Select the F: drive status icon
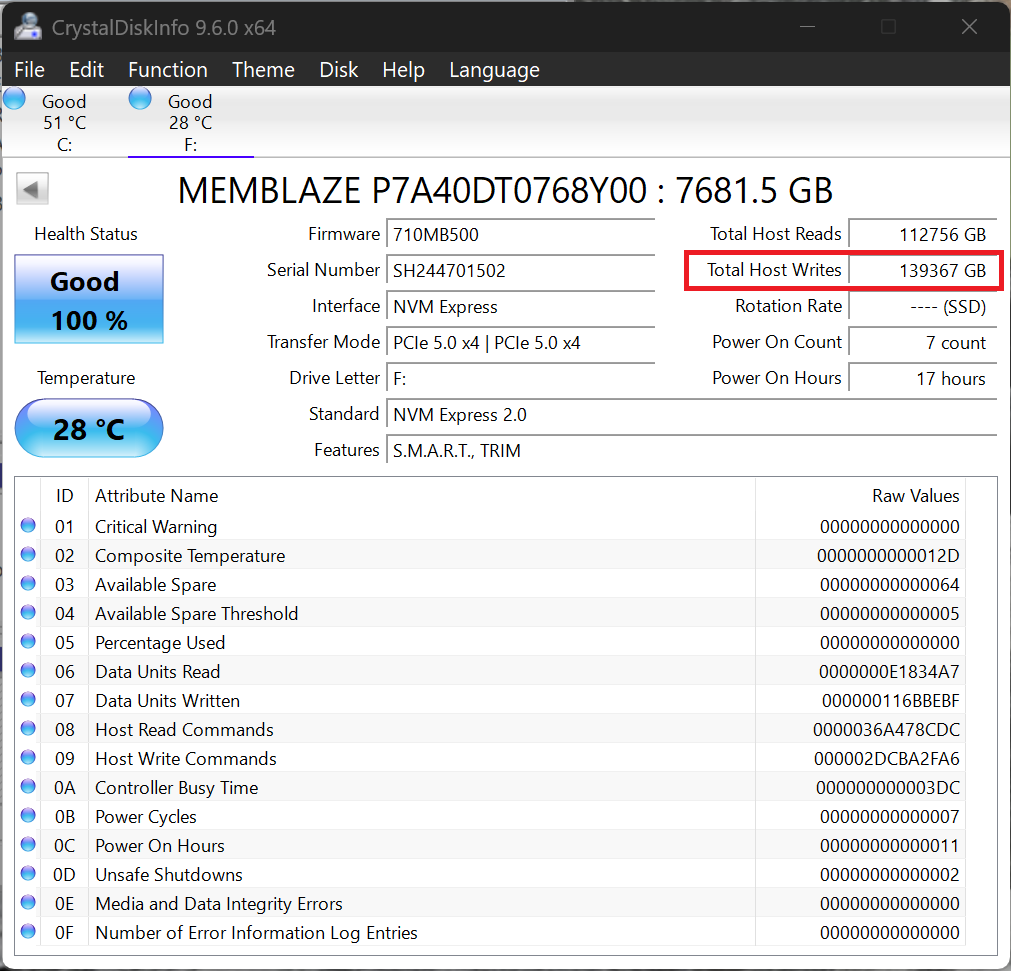This screenshot has width=1011, height=971. (141, 99)
